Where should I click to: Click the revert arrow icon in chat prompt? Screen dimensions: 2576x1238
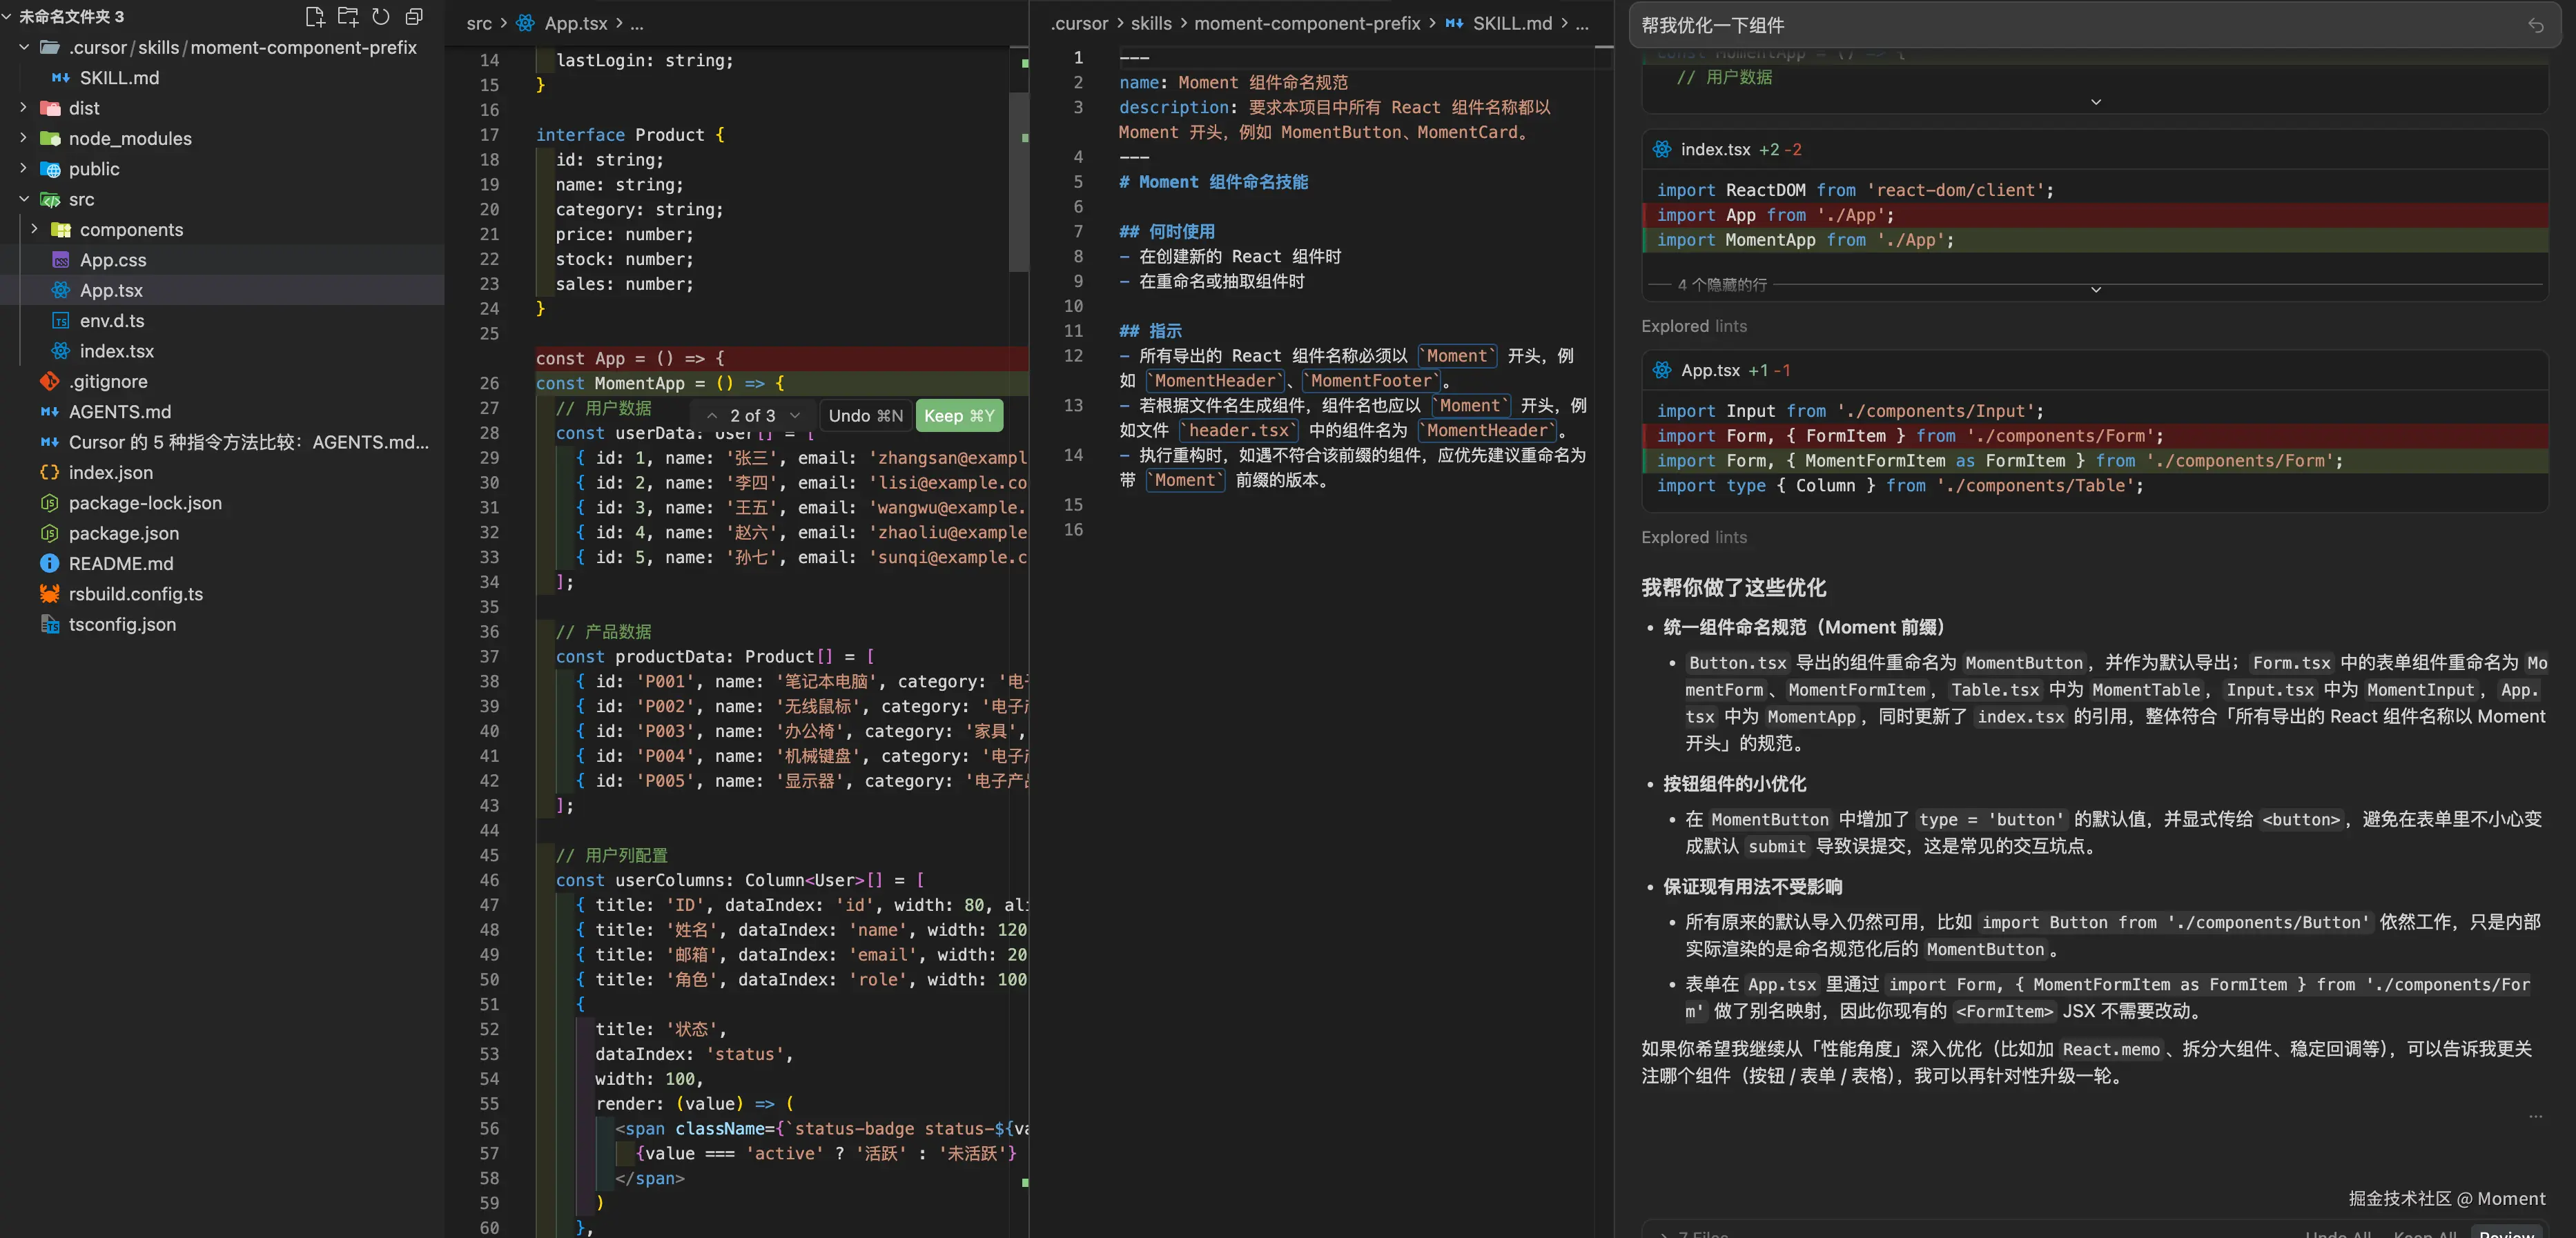[2535, 25]
